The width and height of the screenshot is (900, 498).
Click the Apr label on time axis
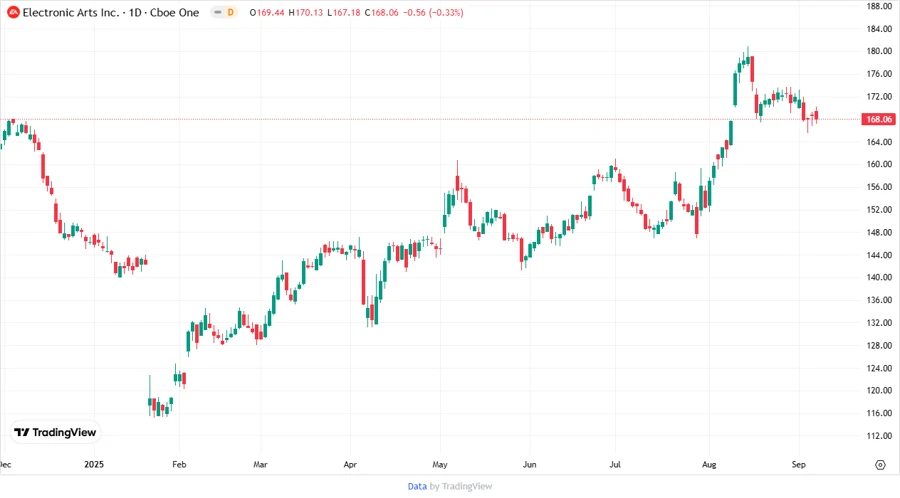pyautogui.click(x=350, y=464)
